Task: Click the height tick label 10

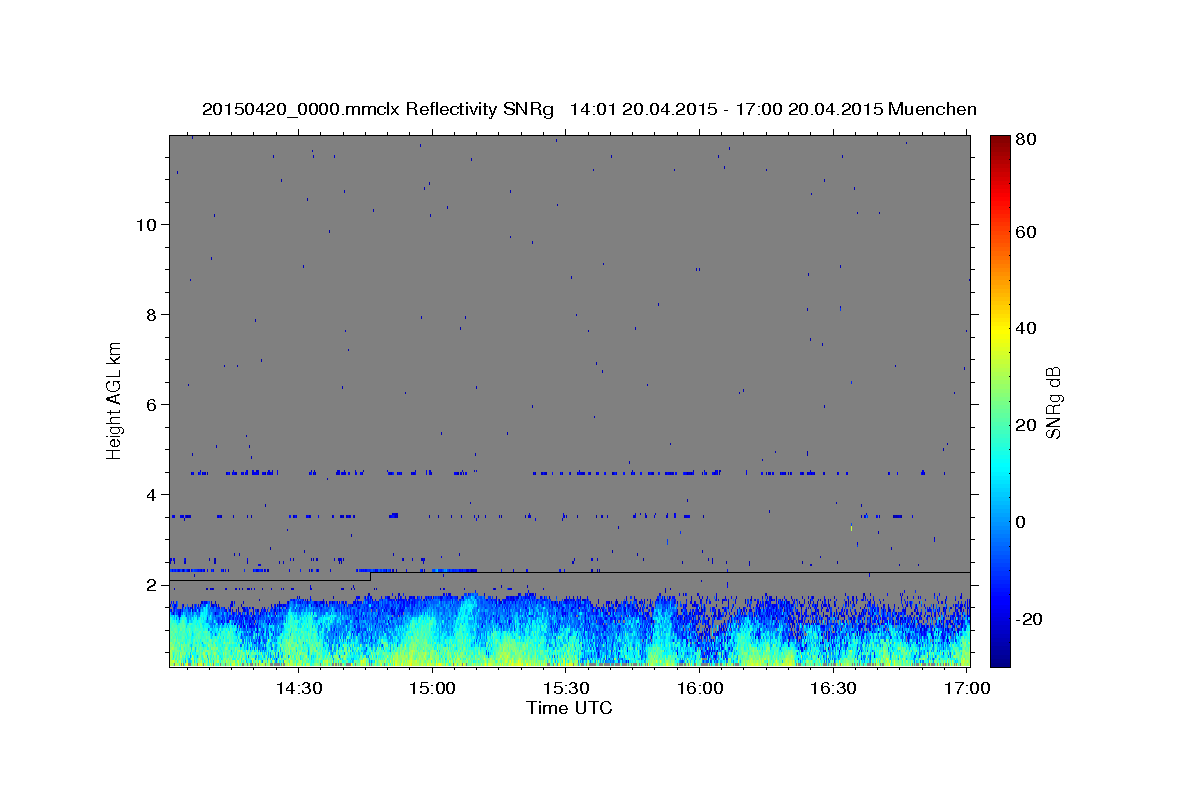Action: (x=147, y=225)
